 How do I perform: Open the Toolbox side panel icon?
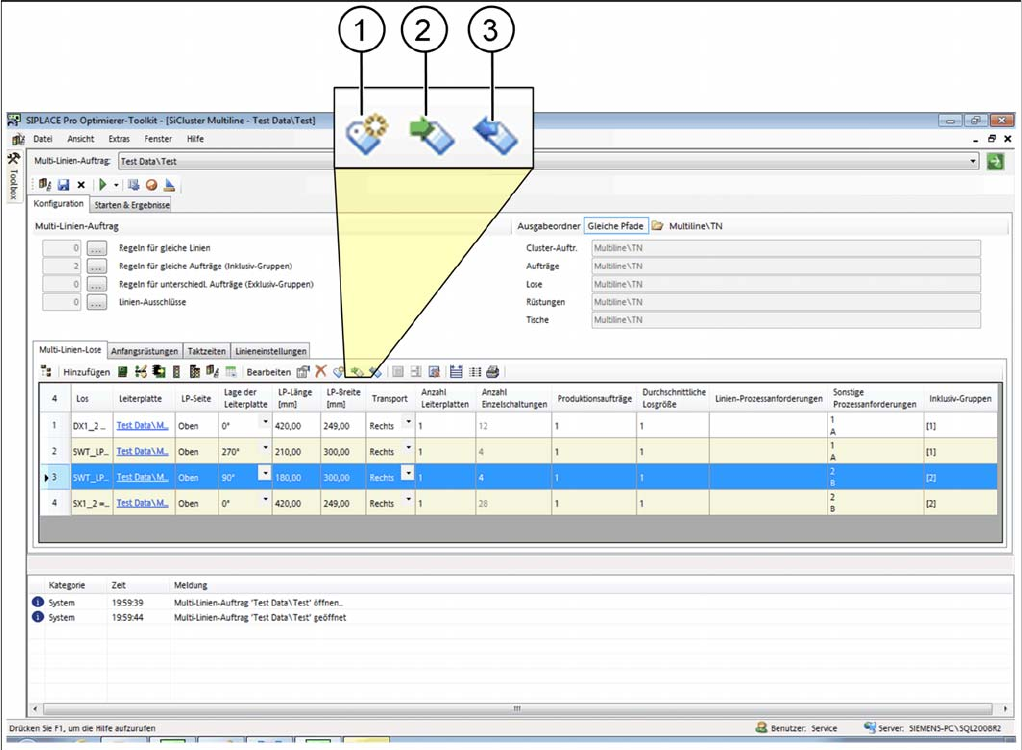[13, 160]
